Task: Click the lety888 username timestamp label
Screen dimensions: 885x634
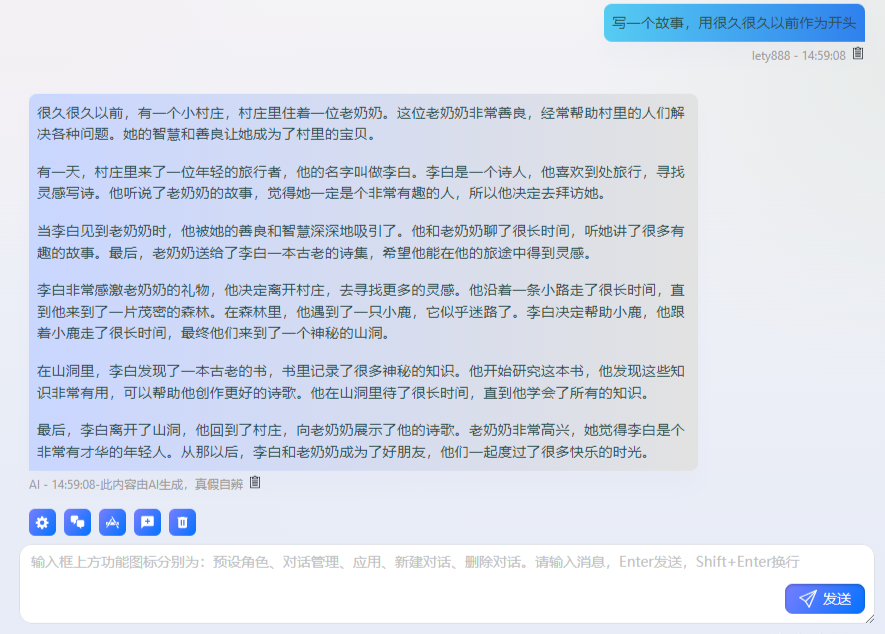Action: 798,55
